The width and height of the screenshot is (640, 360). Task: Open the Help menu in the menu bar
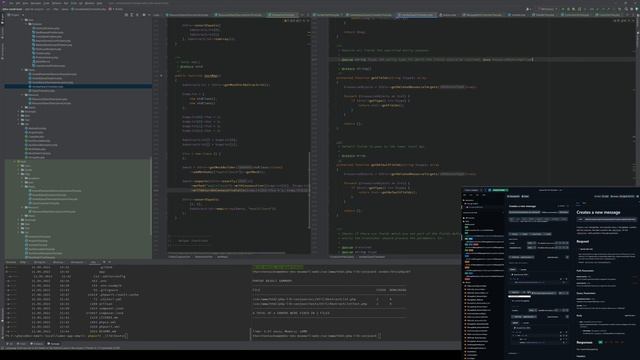tap(100, 3)
